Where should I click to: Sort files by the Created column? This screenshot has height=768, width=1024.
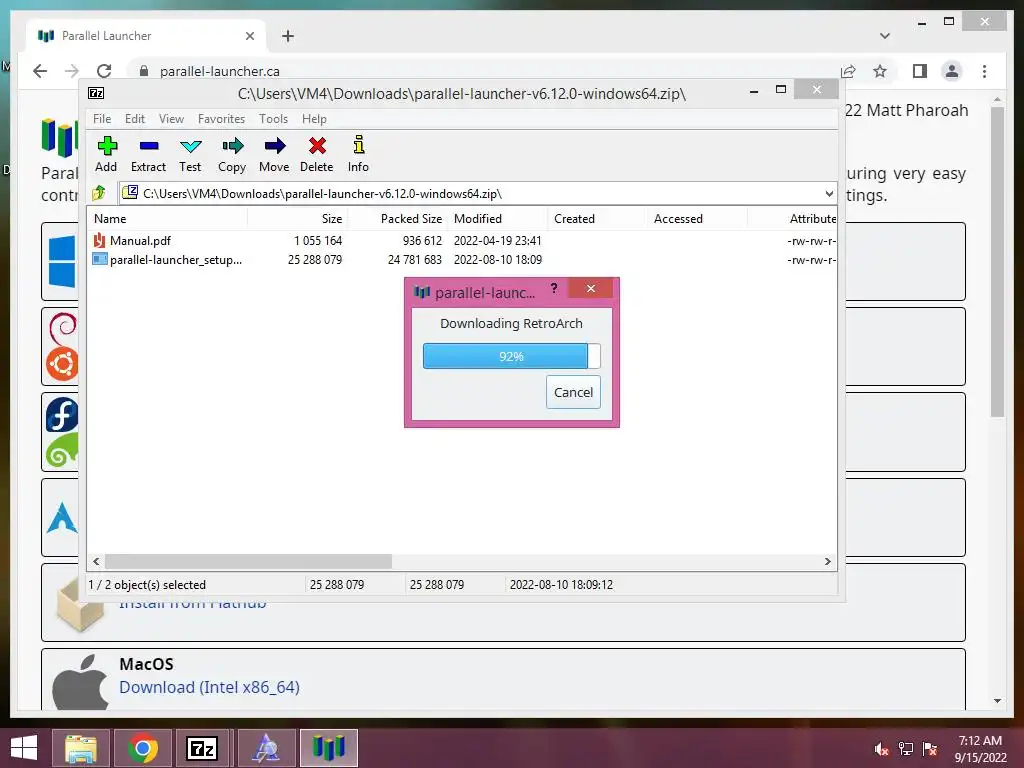tap(598, 219)
